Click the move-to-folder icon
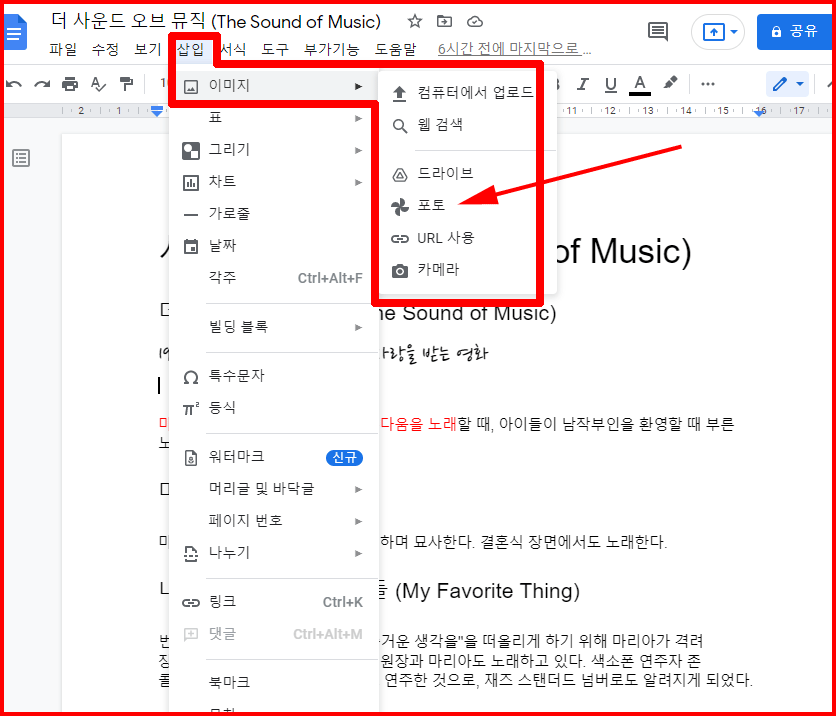This screenshot has width=836, height=716. 444,22
